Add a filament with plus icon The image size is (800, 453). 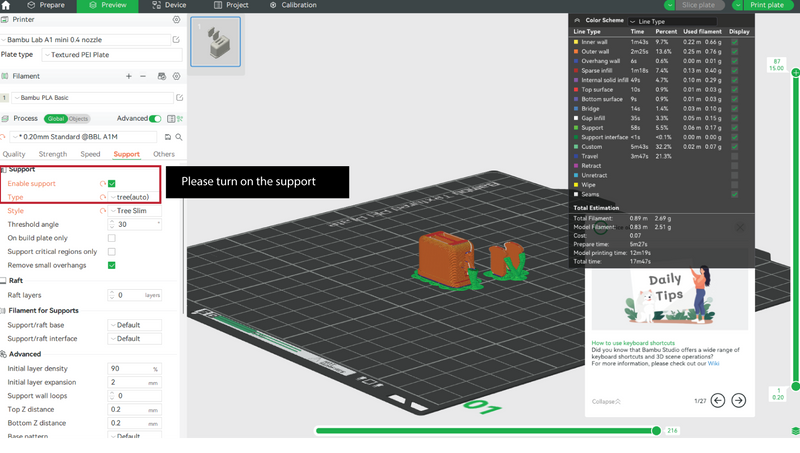pos(129,76)
